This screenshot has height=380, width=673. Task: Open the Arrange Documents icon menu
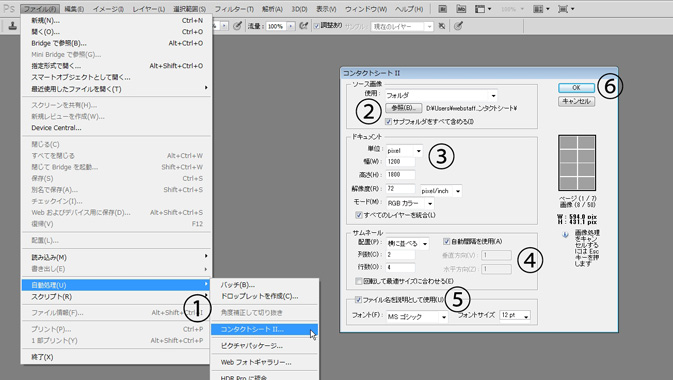541,9
